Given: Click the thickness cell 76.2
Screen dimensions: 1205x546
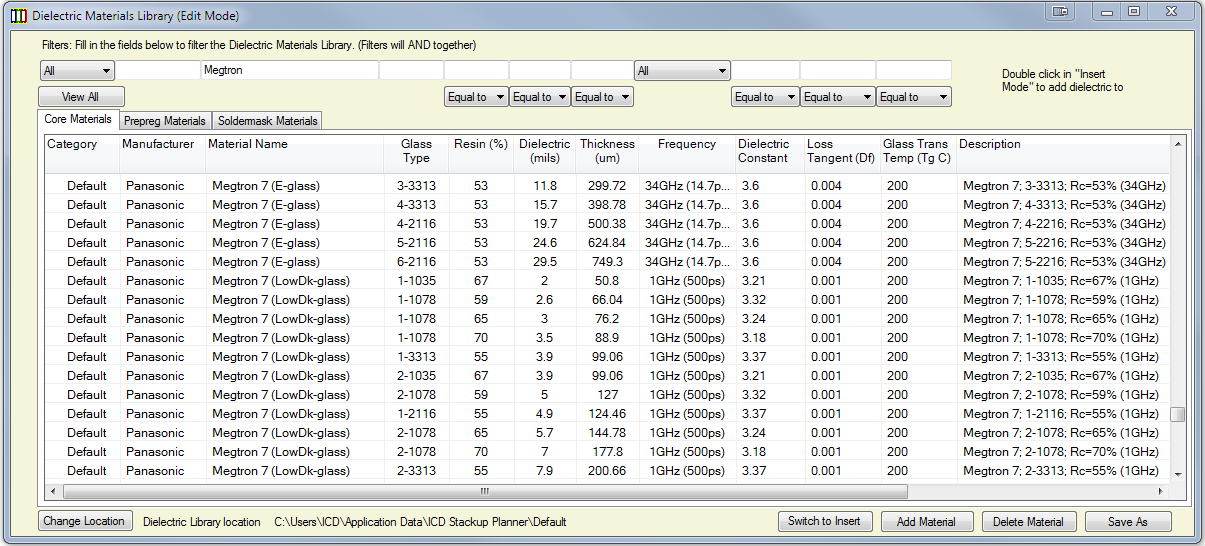Looking at the screenshot, I should 607,318.
